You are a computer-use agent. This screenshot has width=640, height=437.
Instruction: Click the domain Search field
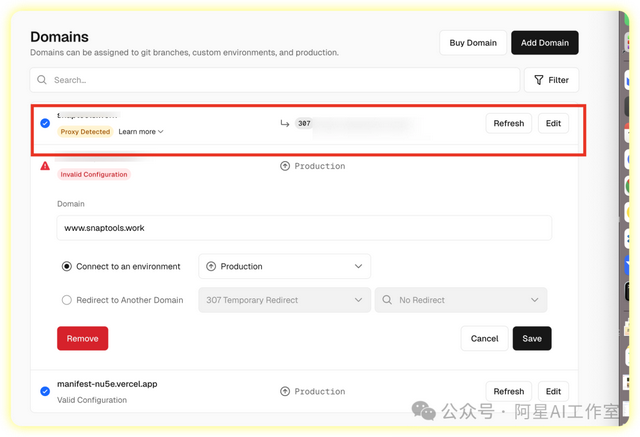280,80
